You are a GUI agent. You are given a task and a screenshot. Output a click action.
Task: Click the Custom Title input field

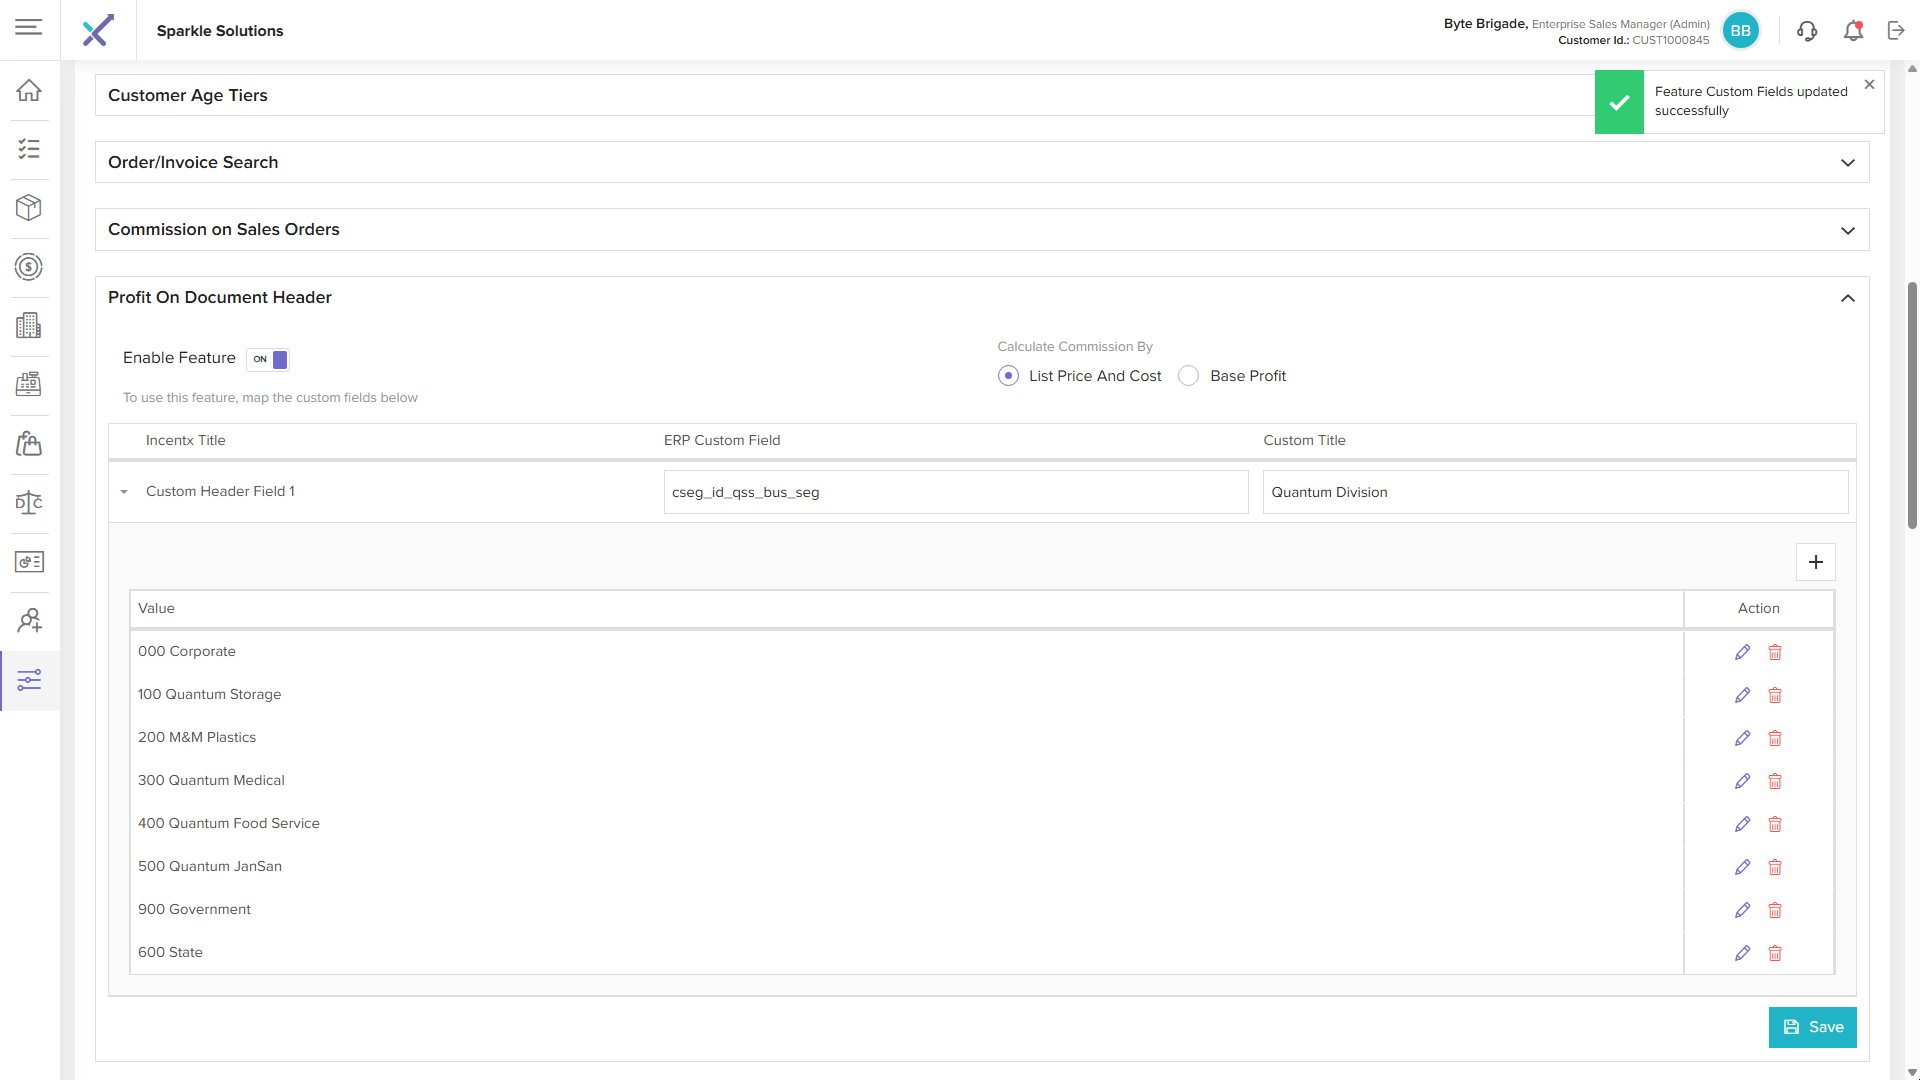click(1554, 492)
